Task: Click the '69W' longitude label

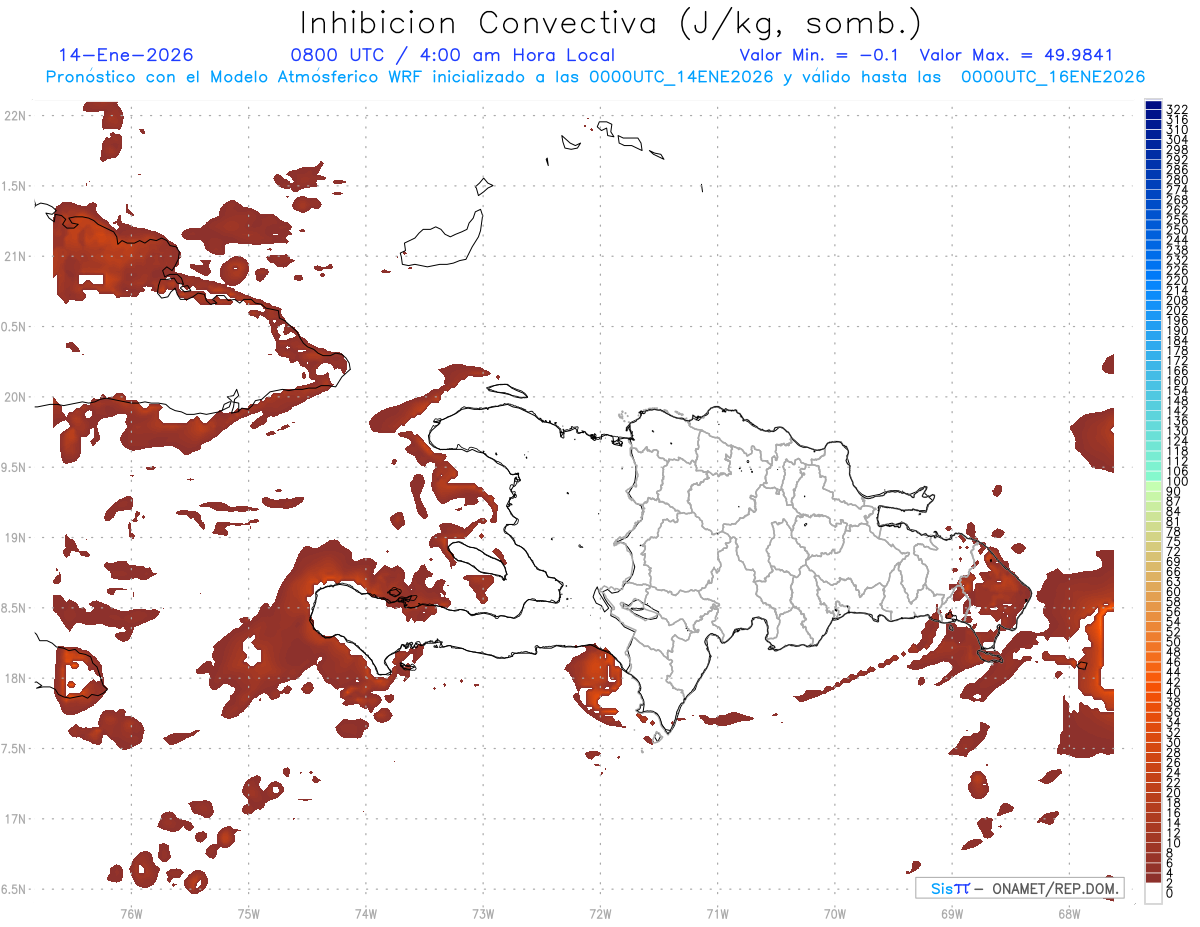Action: point(952,913)
